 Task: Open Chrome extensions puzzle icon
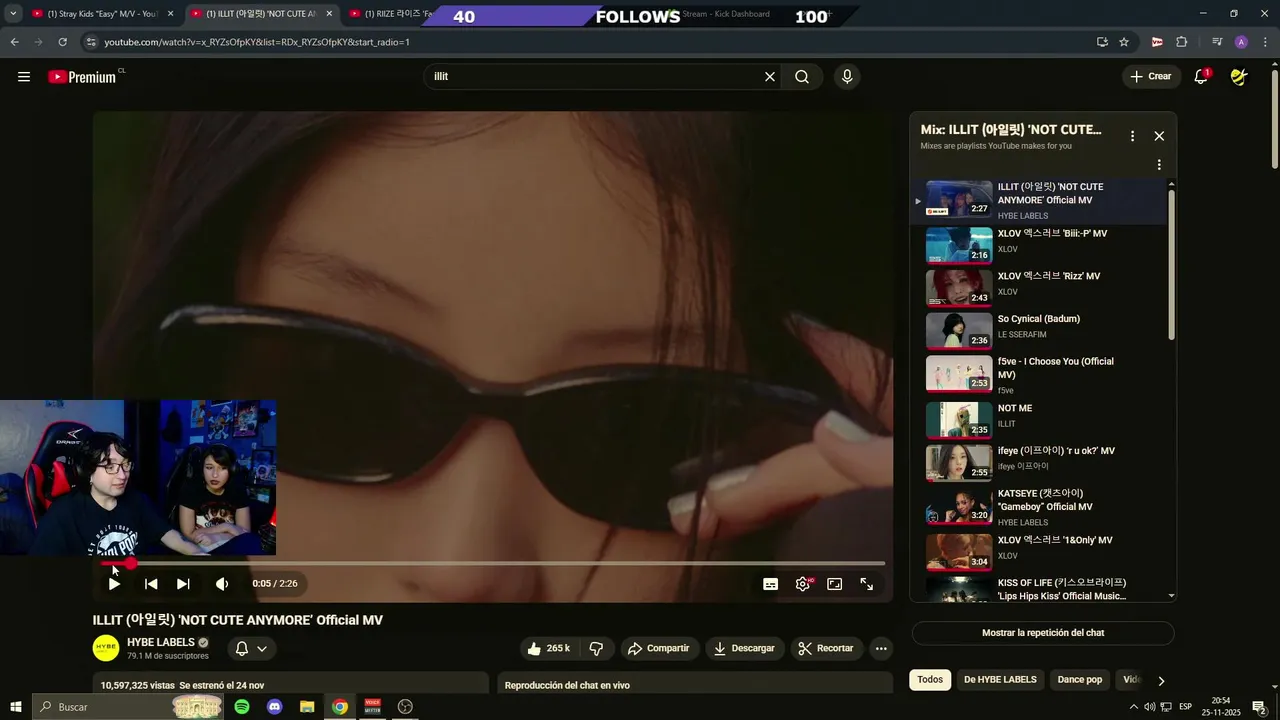click(x=1182, y=42)
